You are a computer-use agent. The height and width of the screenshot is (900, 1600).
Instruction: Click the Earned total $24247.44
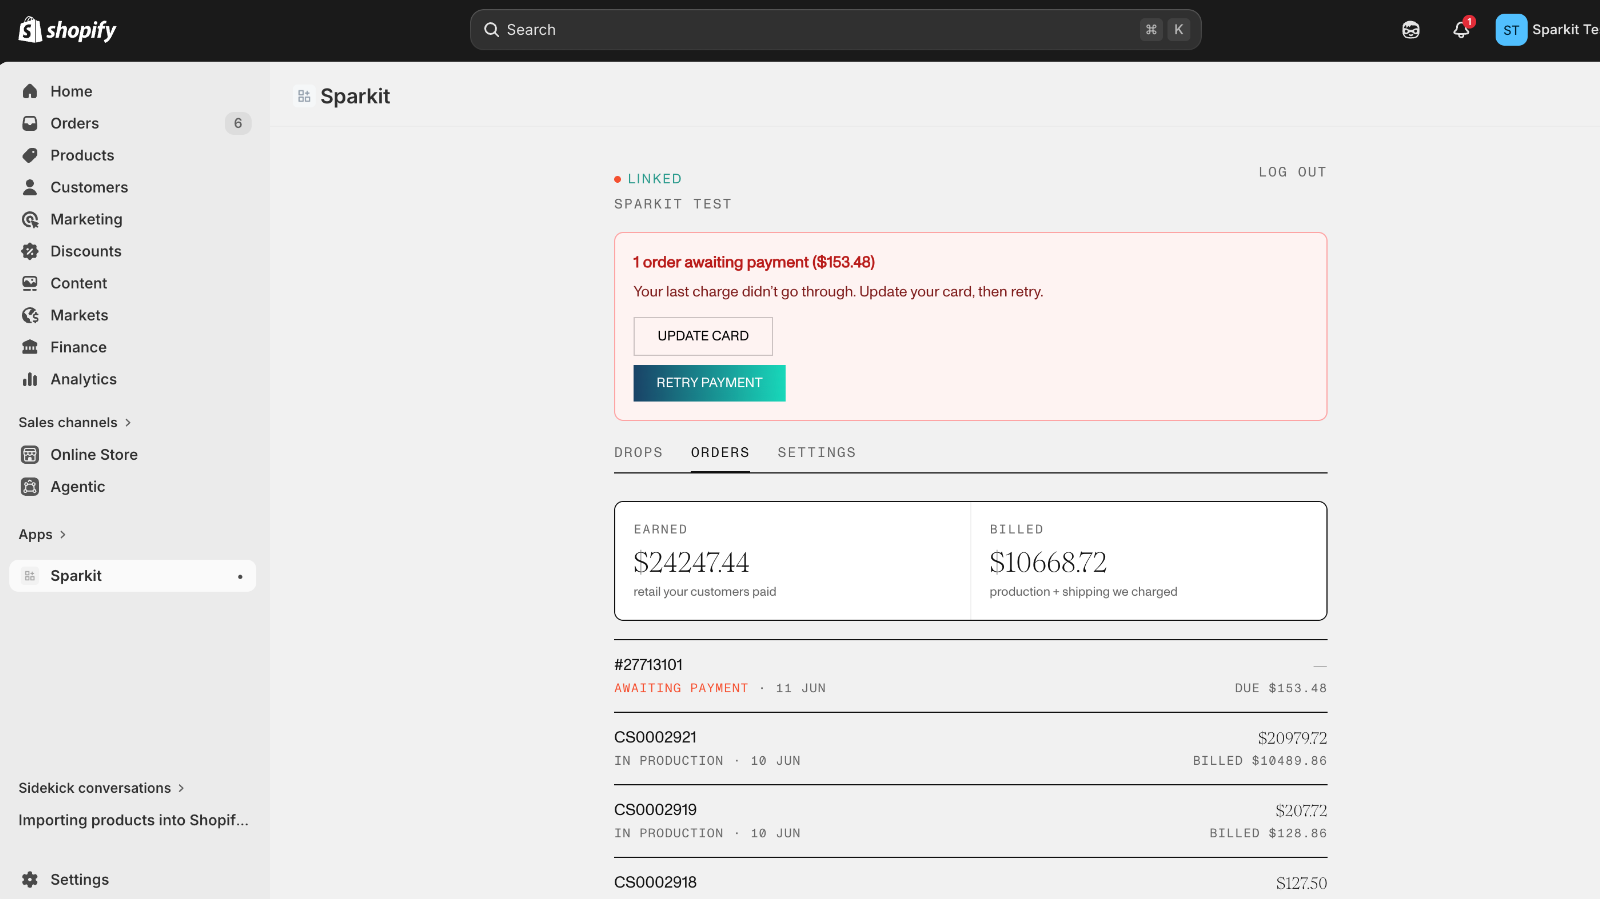point(691,563)
